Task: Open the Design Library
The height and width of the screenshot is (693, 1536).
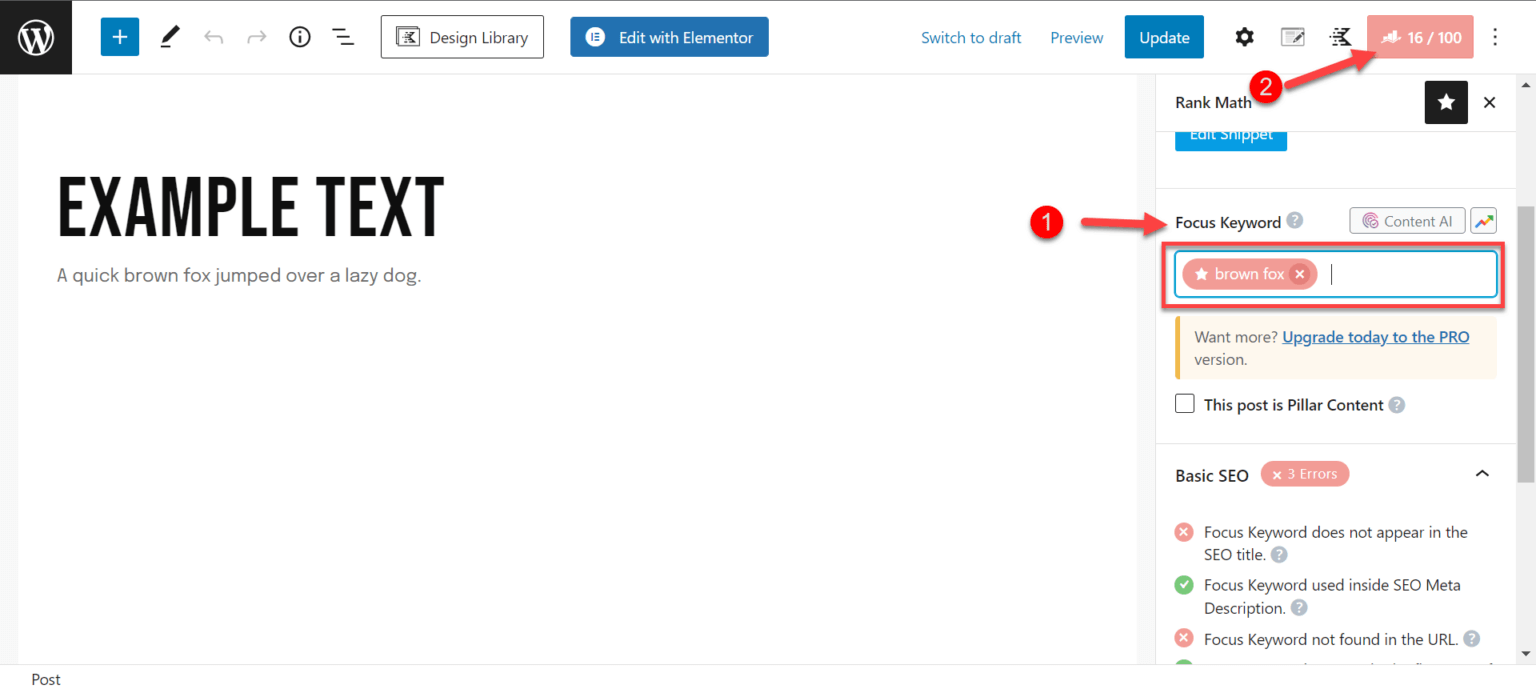Action: click(x=462, y=37)
